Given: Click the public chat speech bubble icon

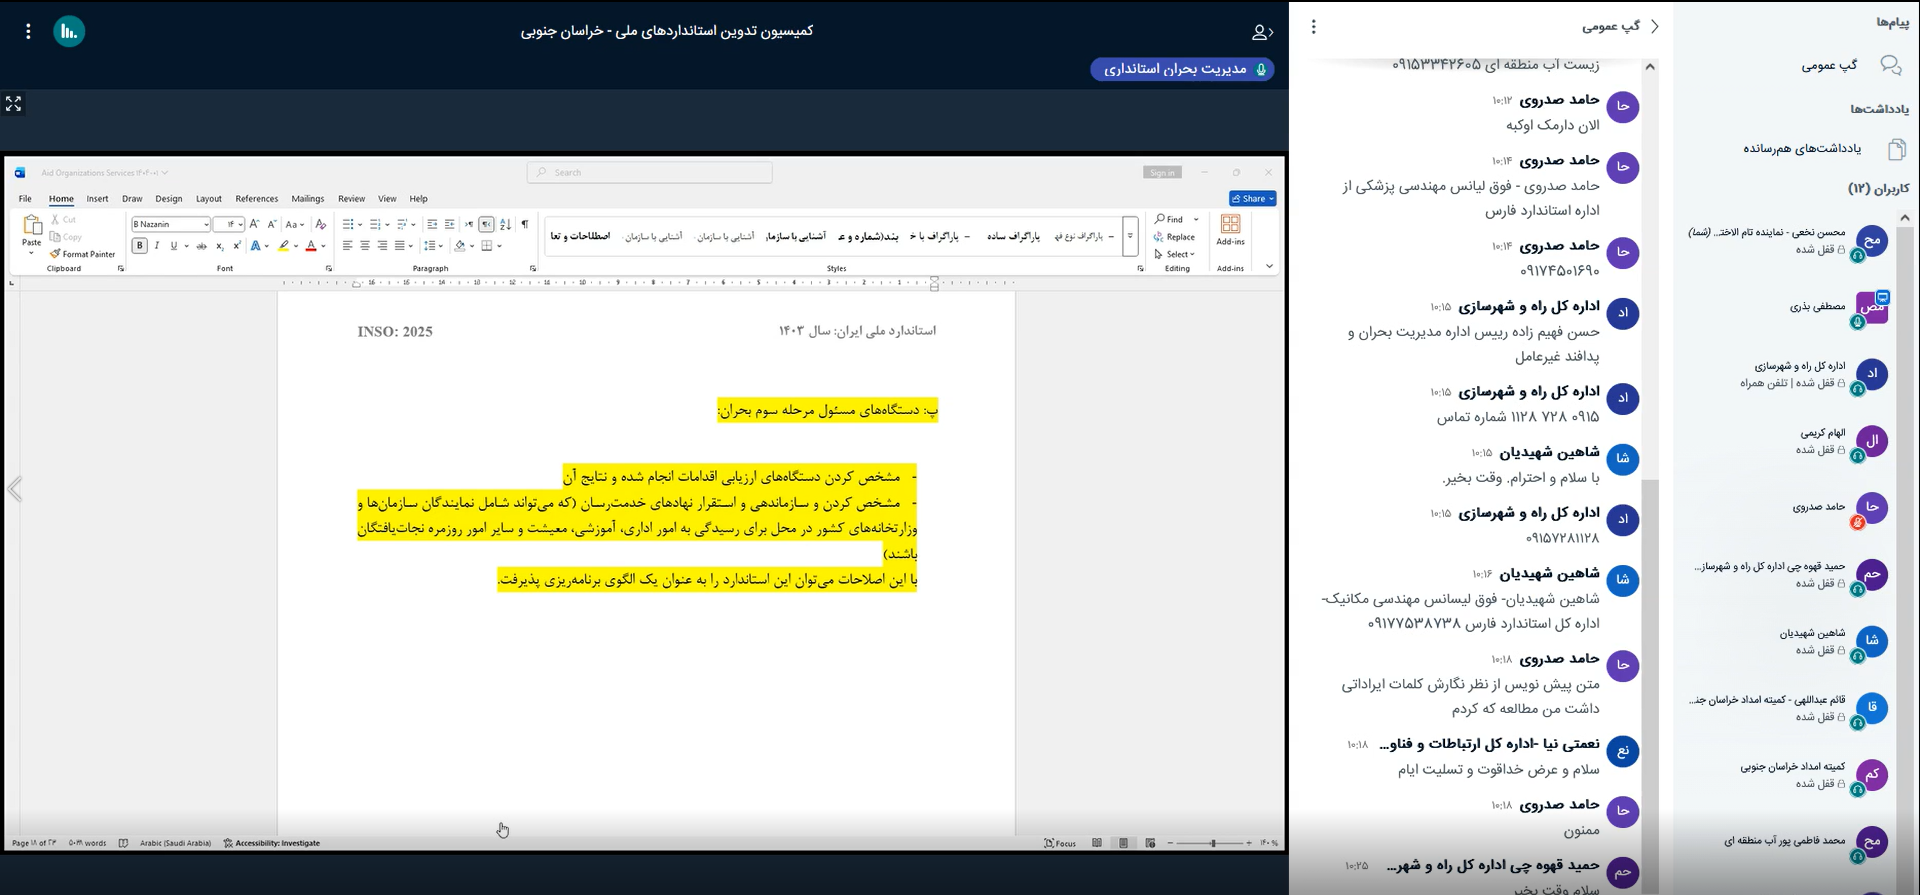Looking at the screenshot, I should 1890,65.
